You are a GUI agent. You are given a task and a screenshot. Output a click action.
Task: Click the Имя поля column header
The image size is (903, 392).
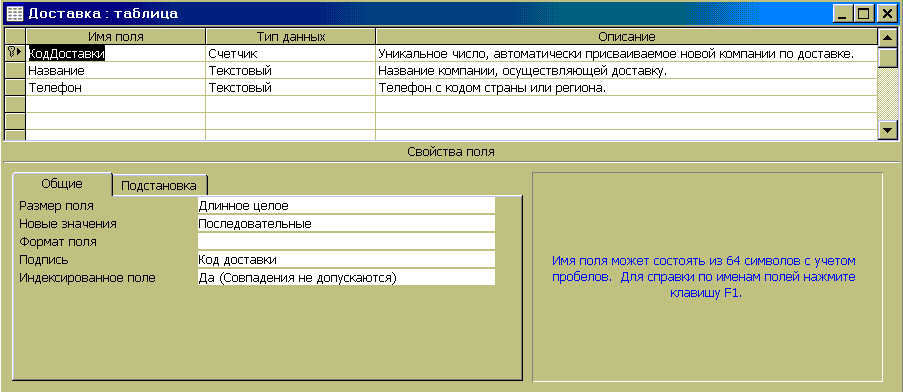click(x=116, y=37)
